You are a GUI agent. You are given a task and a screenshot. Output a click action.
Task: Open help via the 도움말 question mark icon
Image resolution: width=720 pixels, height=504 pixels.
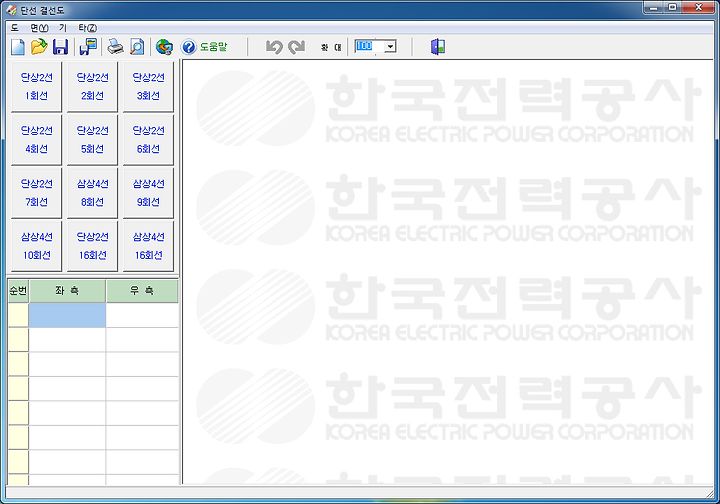coord(204,47)
